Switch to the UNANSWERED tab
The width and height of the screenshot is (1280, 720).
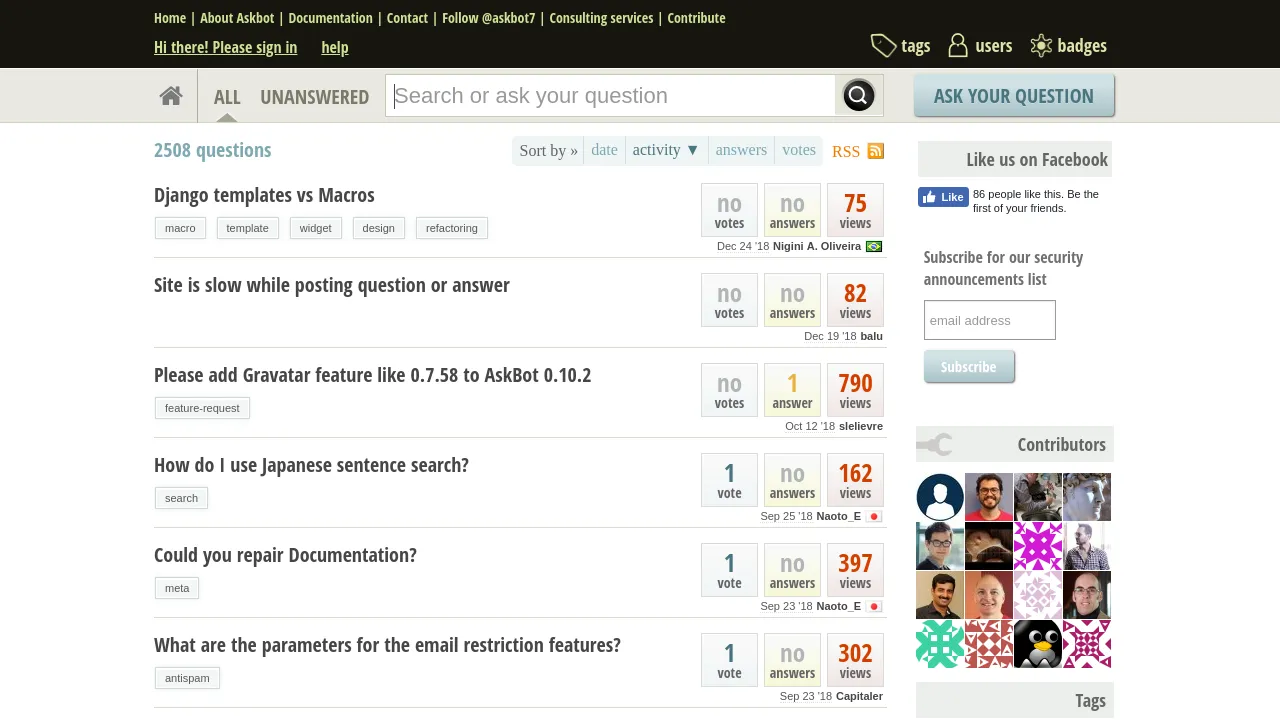[x=314, y=97]
